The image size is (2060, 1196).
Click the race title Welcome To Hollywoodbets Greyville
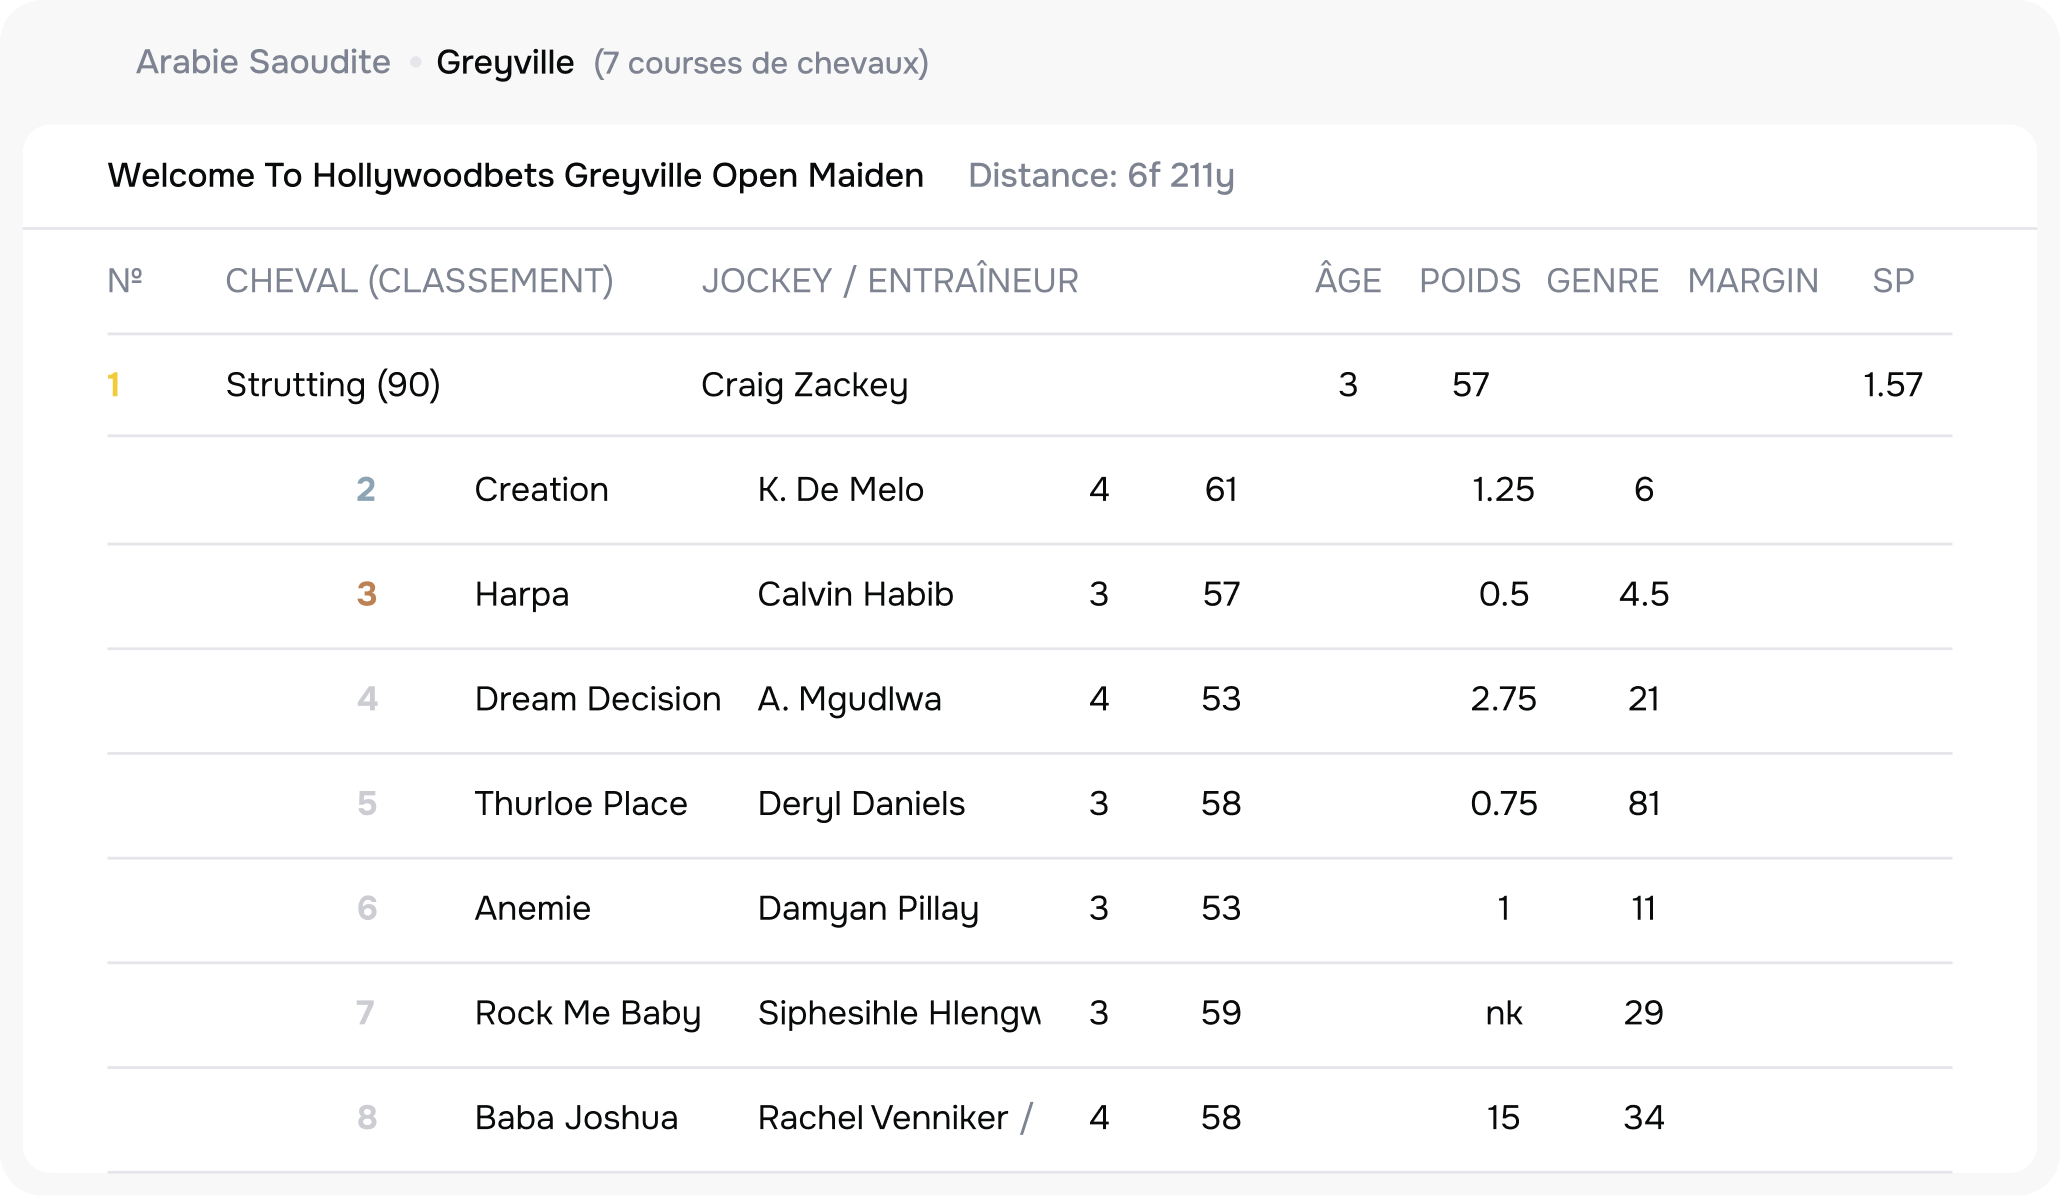515,175
